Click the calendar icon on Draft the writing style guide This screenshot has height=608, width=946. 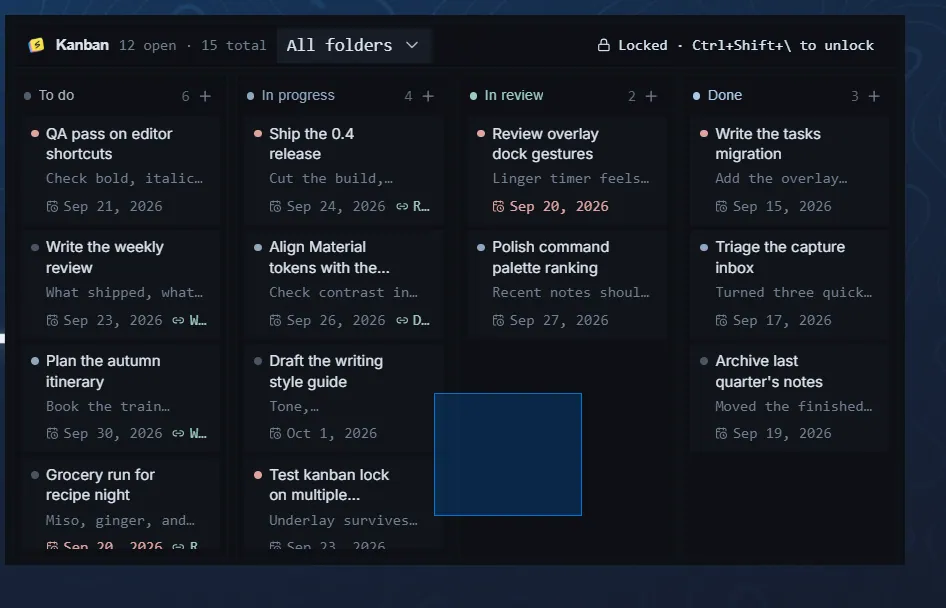click(275, 433)
